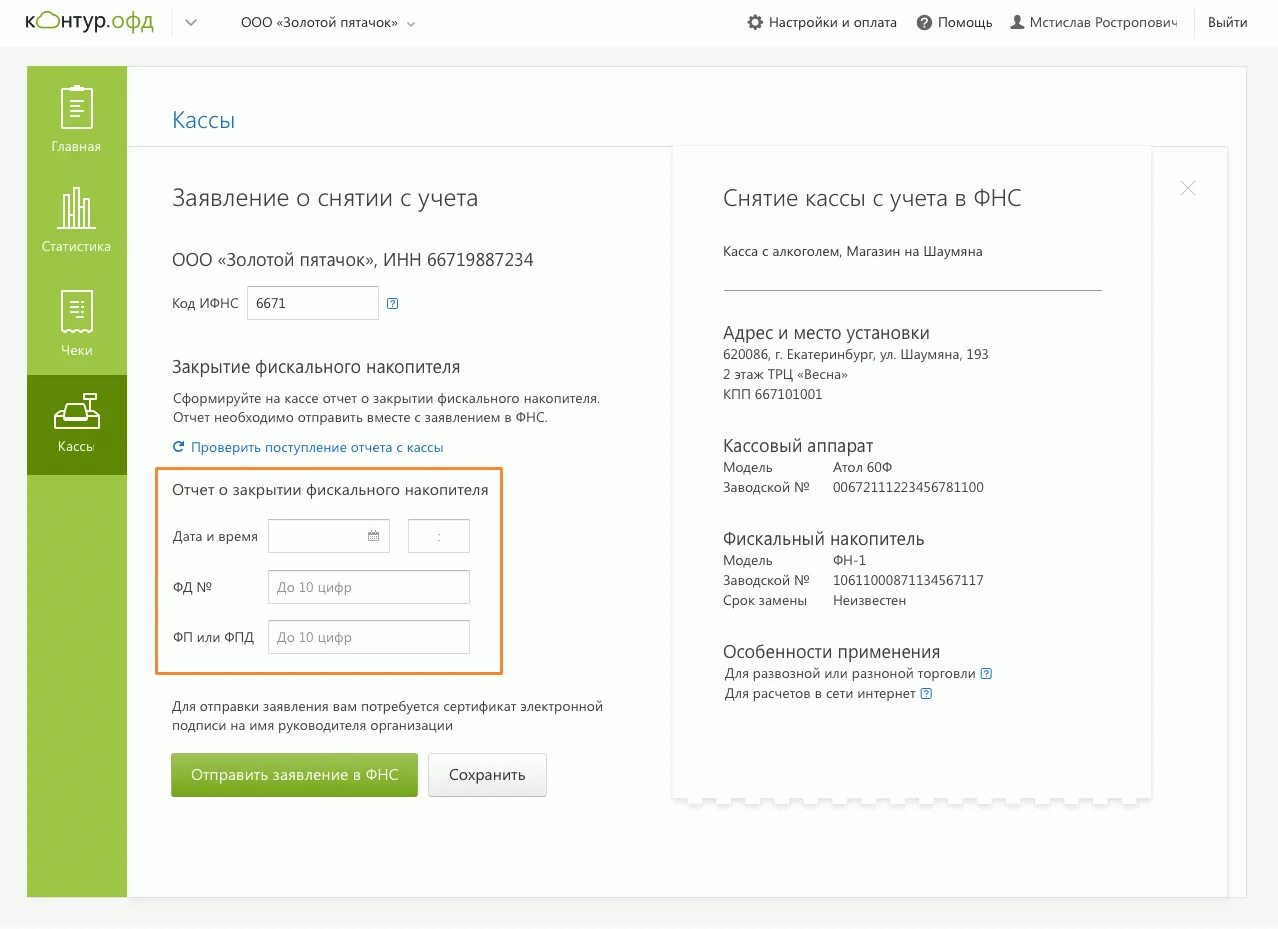This screenshot has width=1278, height=929.
Task: Click Отправить заявление в ФНС
Action: [294, 774]
